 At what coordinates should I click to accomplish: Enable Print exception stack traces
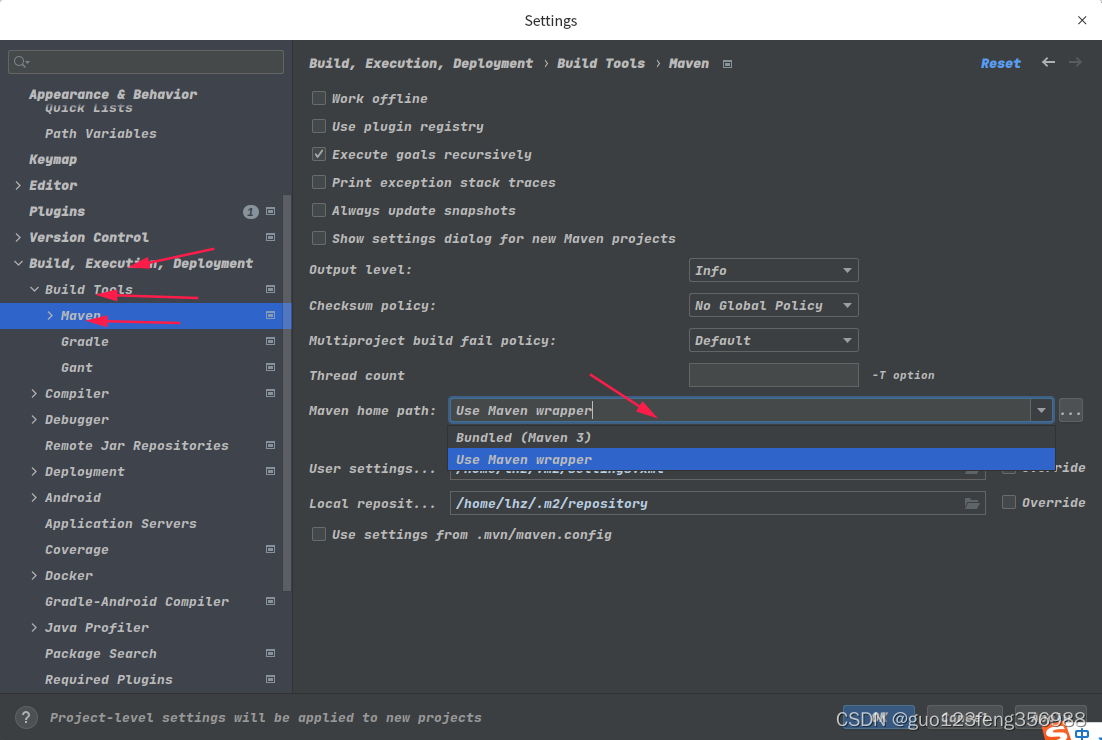(318, 182)
